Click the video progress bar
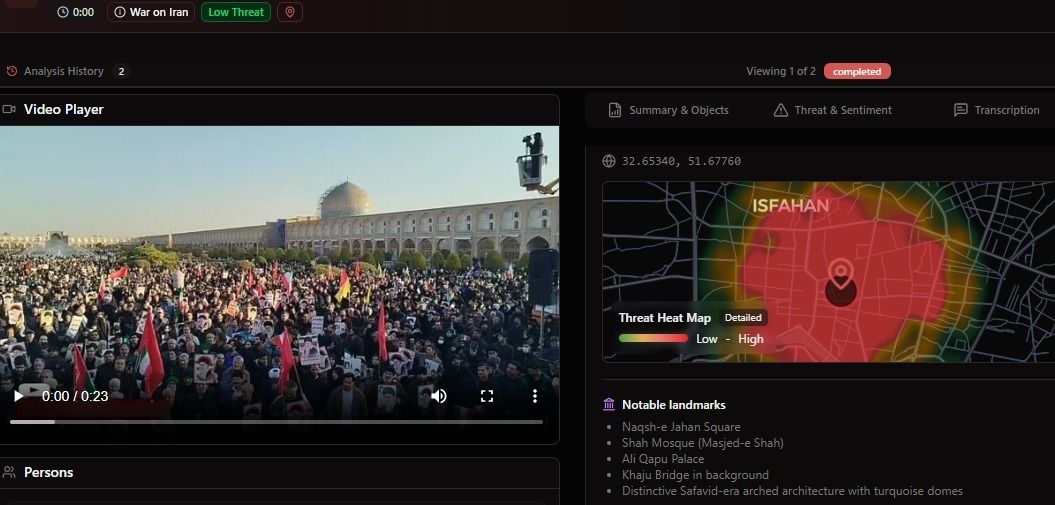 tap(276, 422)
